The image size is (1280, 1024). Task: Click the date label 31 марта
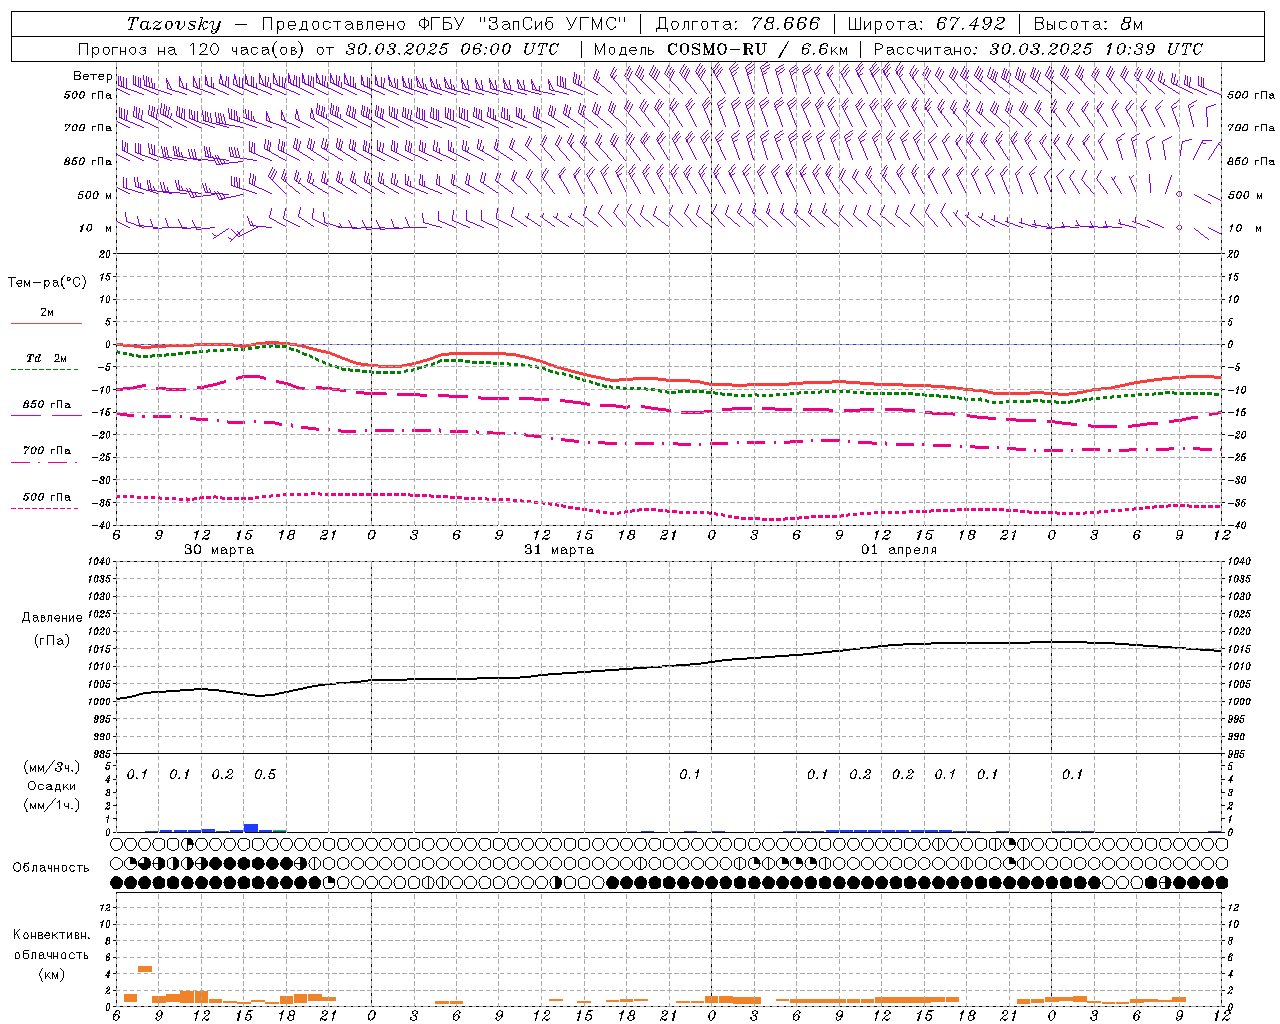559,550
